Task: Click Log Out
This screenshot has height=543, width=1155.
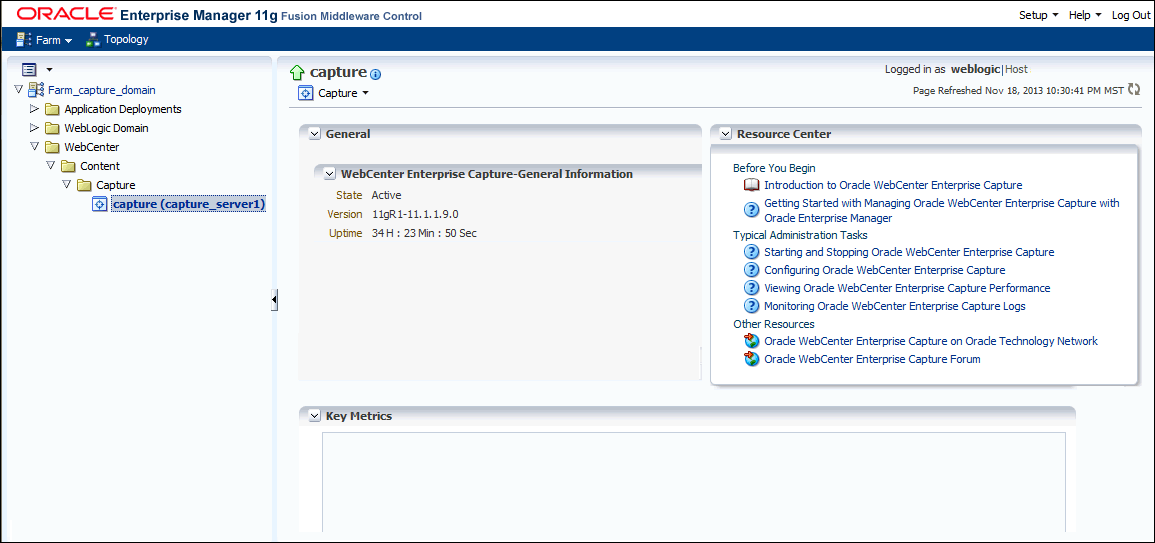Action: tap(1130, 15)
